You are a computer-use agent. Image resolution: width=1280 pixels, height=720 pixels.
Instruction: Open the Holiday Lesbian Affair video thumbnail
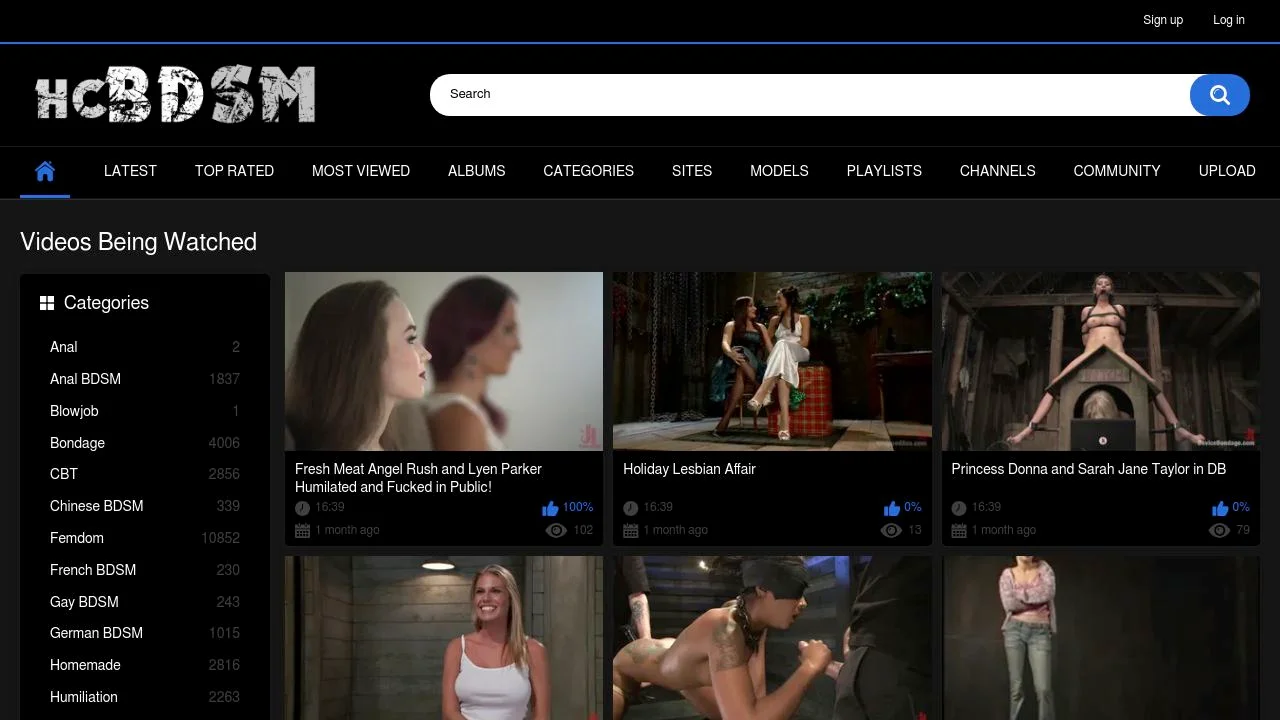click(x=772, y=361)
